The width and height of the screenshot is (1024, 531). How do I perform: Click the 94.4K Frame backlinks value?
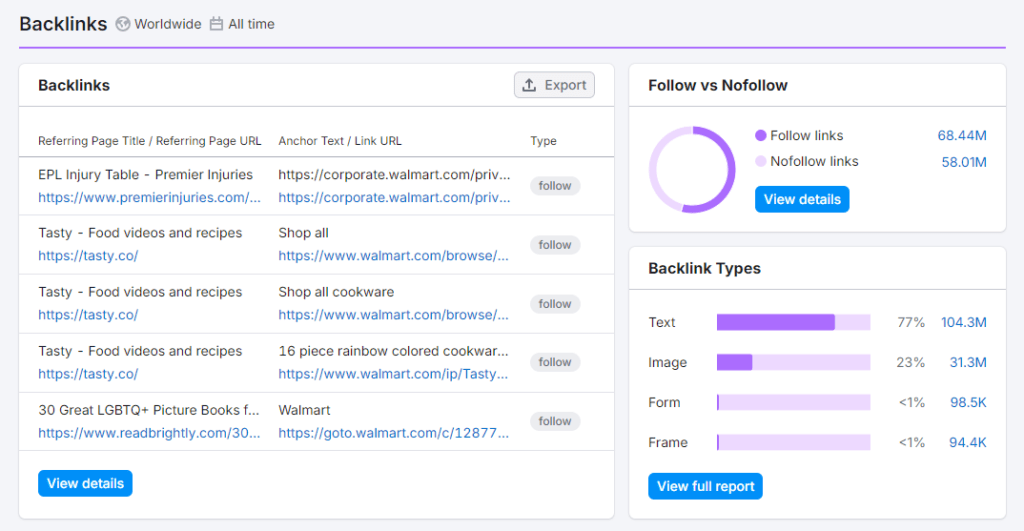[968, 442]
